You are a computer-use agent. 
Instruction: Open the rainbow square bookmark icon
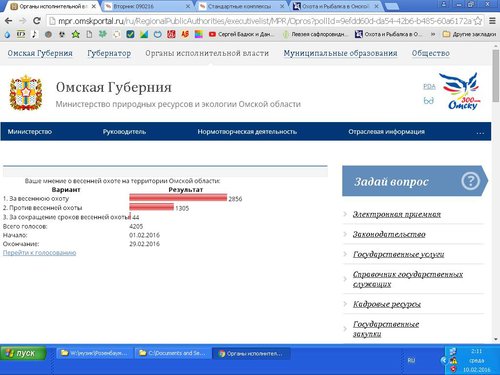199,34
